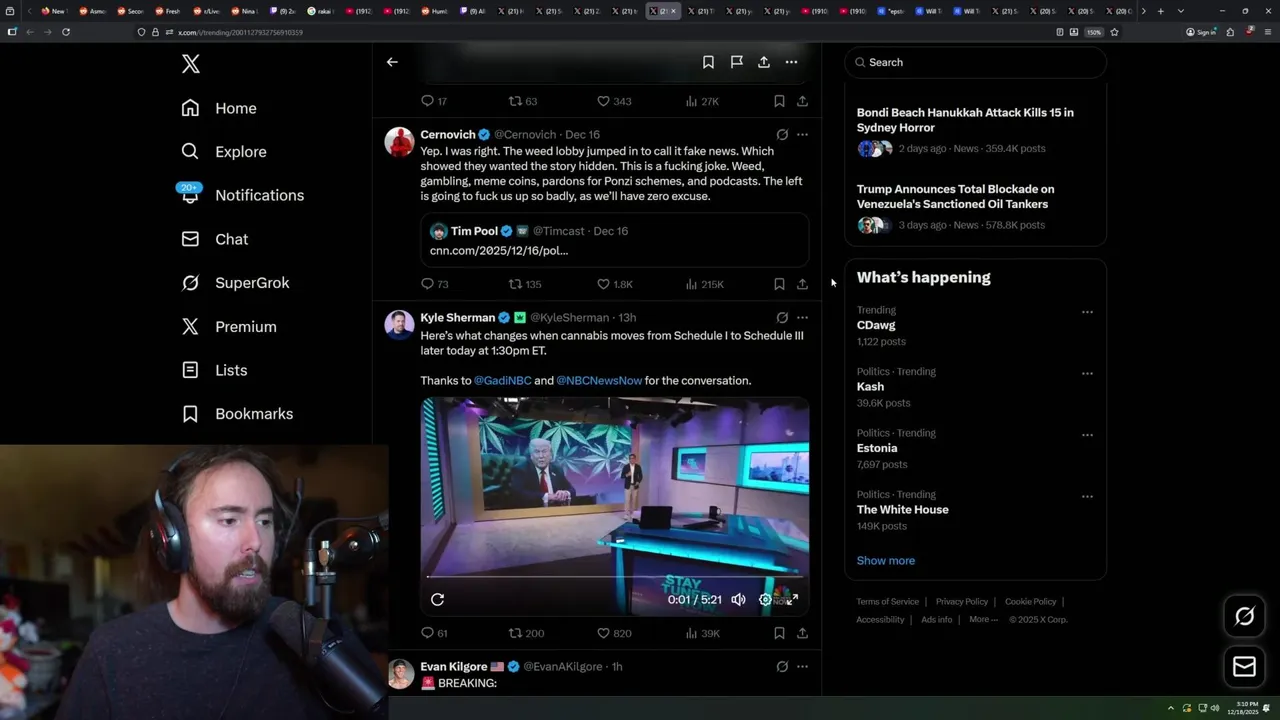Bookmark this page with the star icon
1280x720 pixels.
tap(1114, 32)
